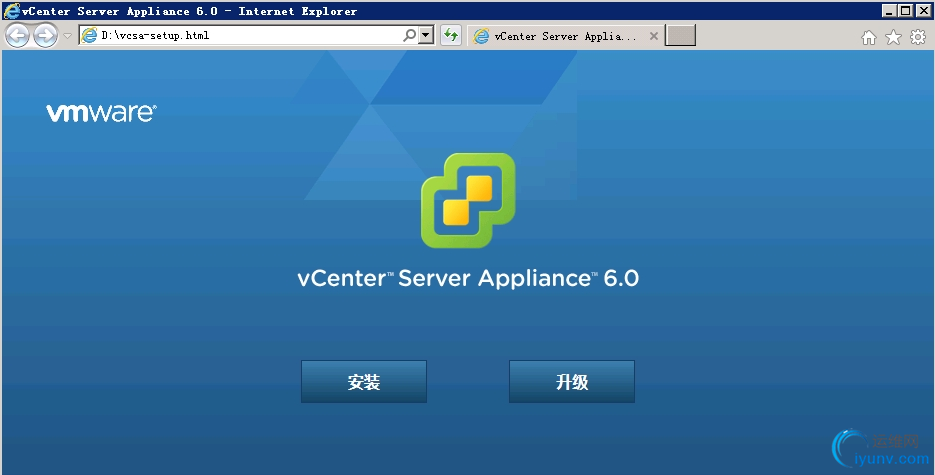
Task: Open the Home page icon
Action: (869, 38)
